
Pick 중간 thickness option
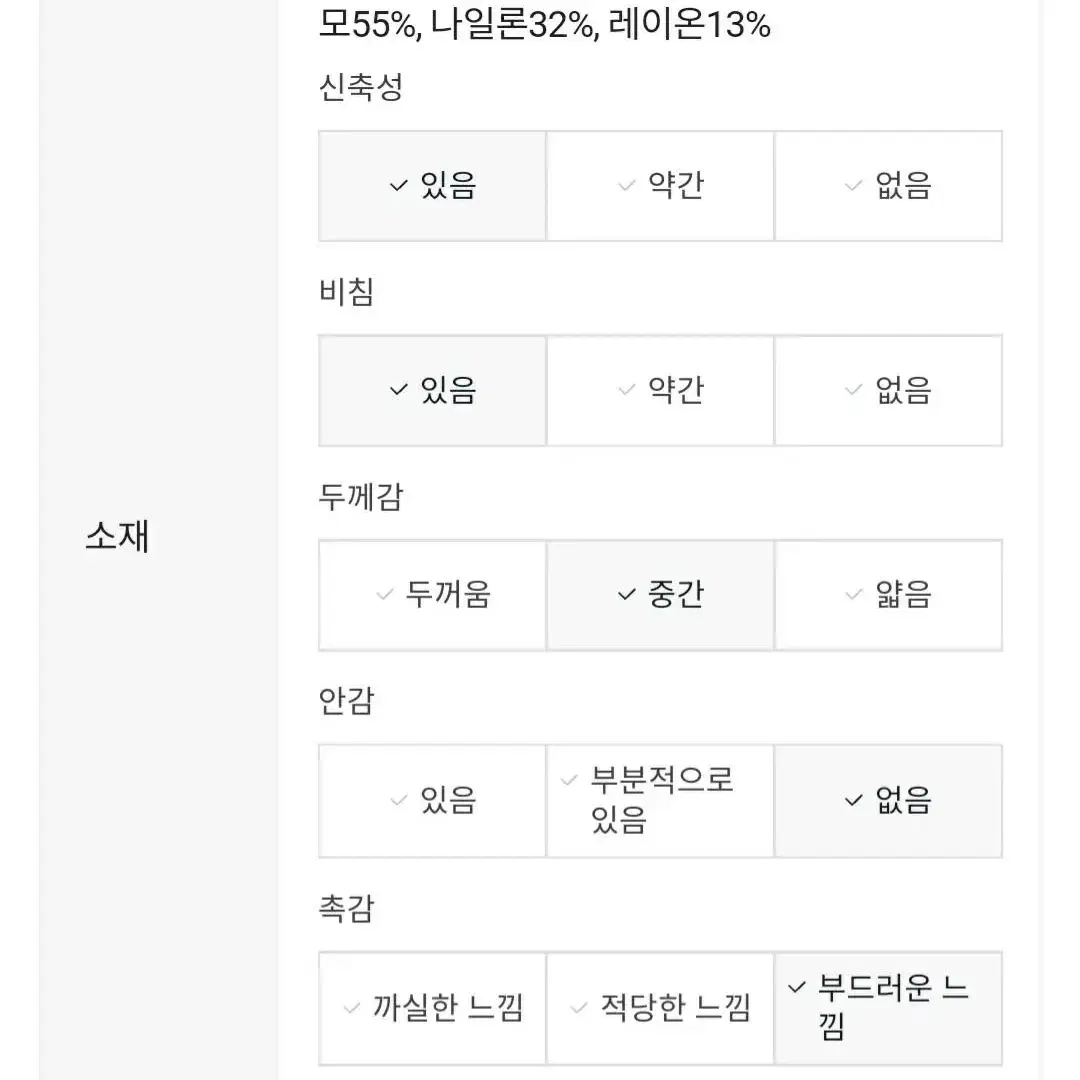click(660, 595)
